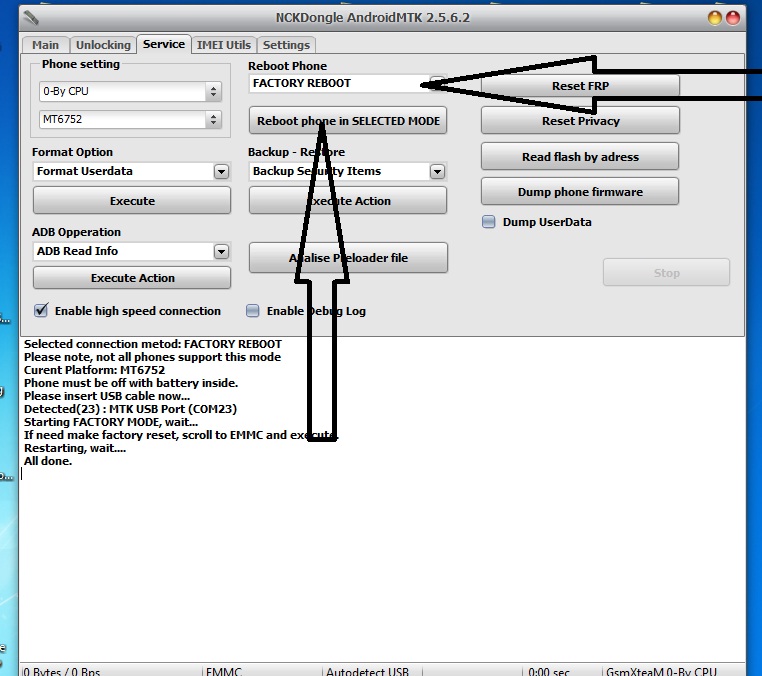Click Dump phone firmware button
Viewport: 762px width, 676px height.
pyautogui.click(x=580, y=191)
